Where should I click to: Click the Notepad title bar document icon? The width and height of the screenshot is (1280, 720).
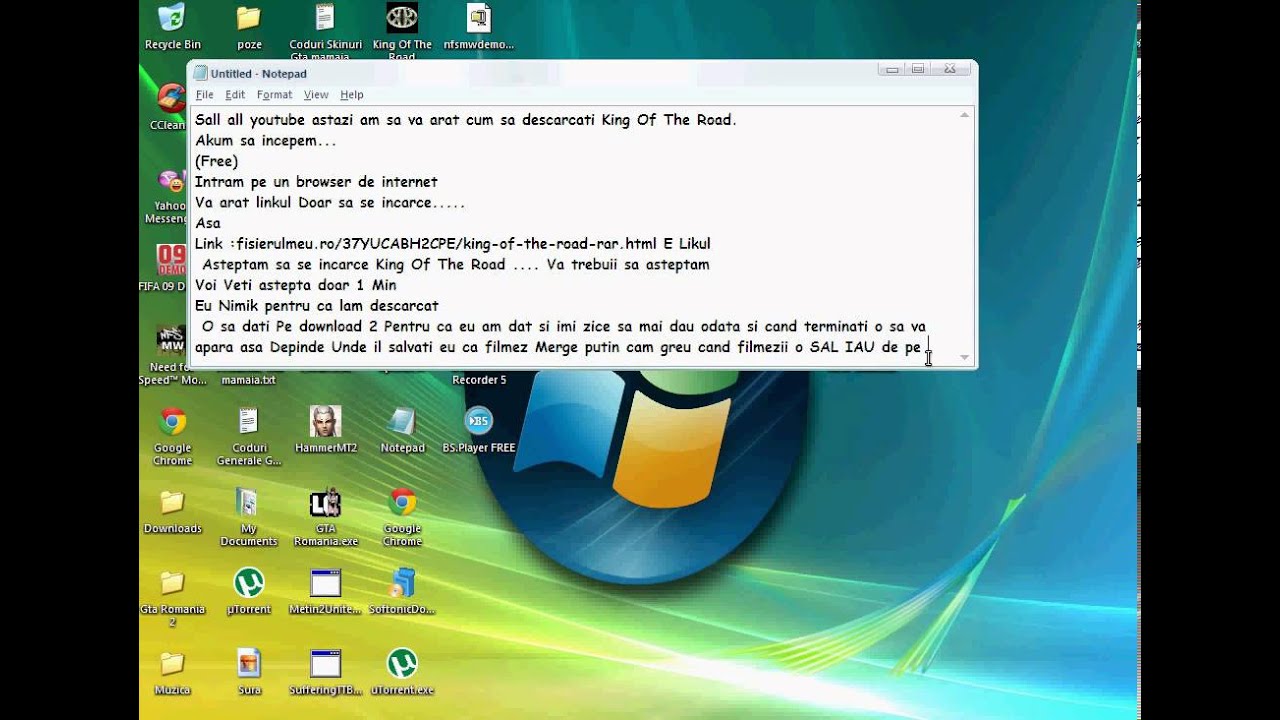(x=201, y=73)
